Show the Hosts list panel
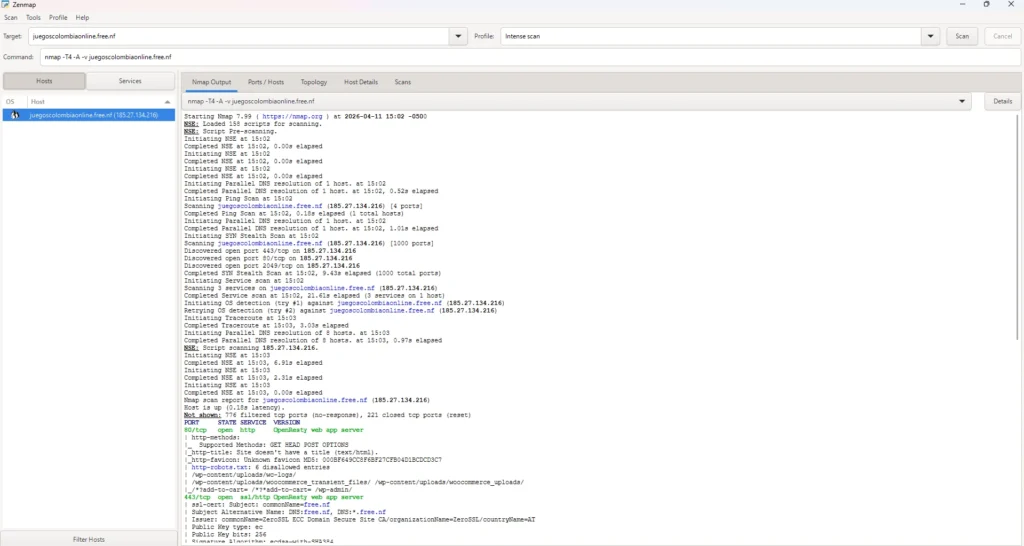Image resolution: width=1024 pixels, height=546 pixels. pyautogui.click(x=44, y=81)
